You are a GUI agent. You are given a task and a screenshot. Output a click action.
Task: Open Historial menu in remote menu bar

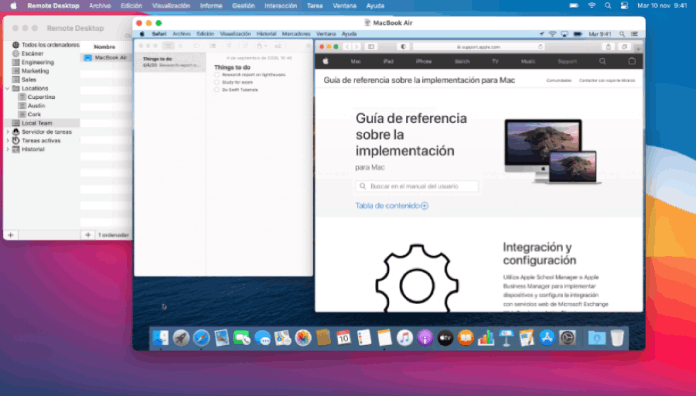coord(266,34)
